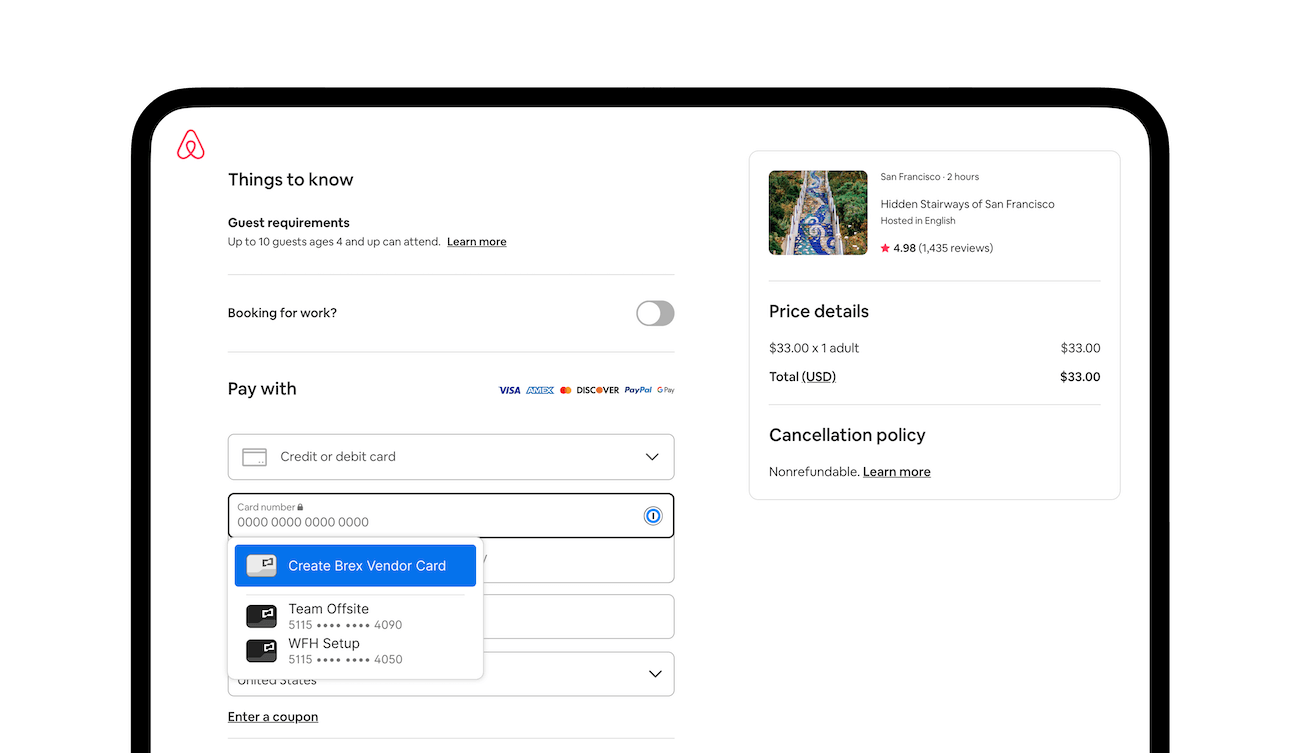Click the Brex card icon in Create button
The width and height of the screenshot is (1300, 753).
click(x=262, y=566)
